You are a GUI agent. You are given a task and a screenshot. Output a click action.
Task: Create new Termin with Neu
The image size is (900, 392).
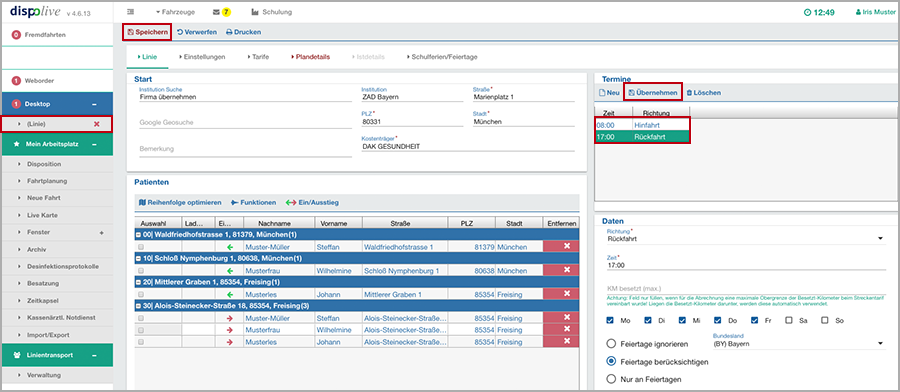pyautogui.click(x=609, y=92)
